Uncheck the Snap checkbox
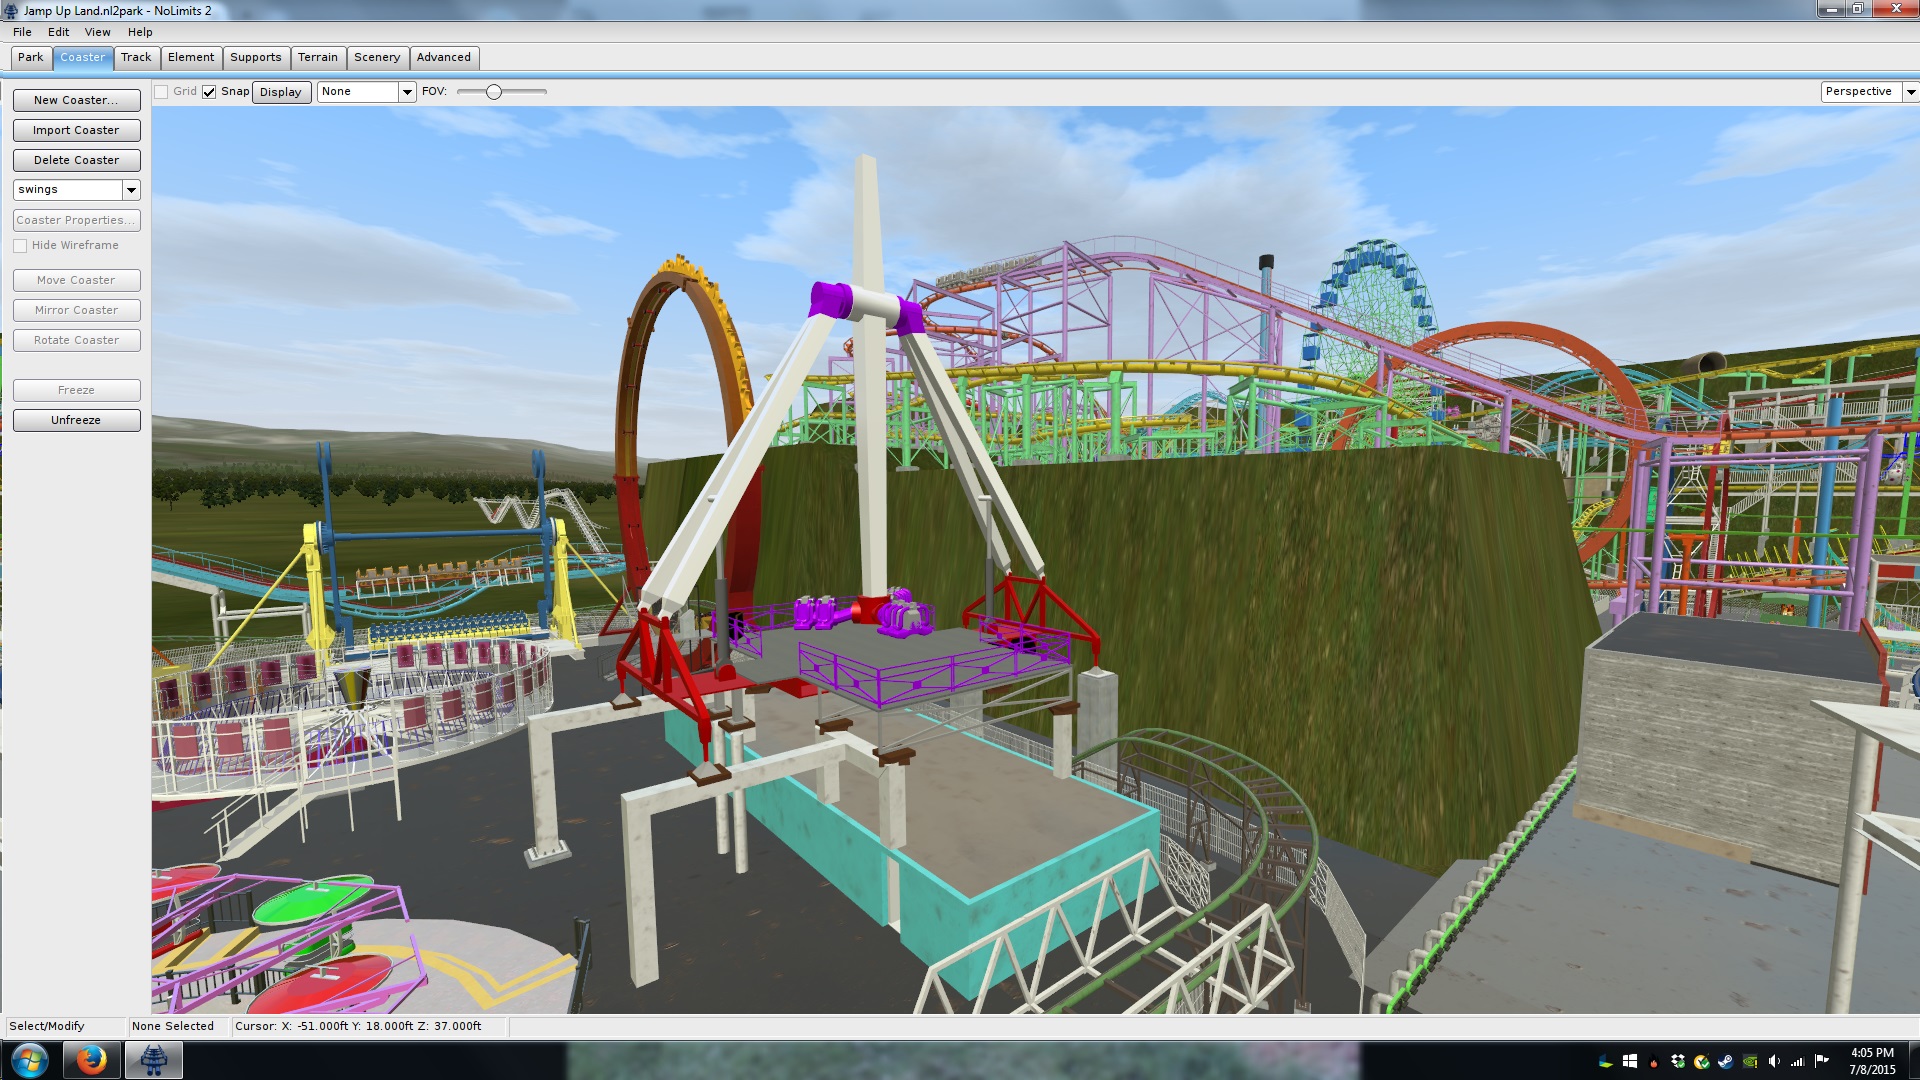 [209, 92]
